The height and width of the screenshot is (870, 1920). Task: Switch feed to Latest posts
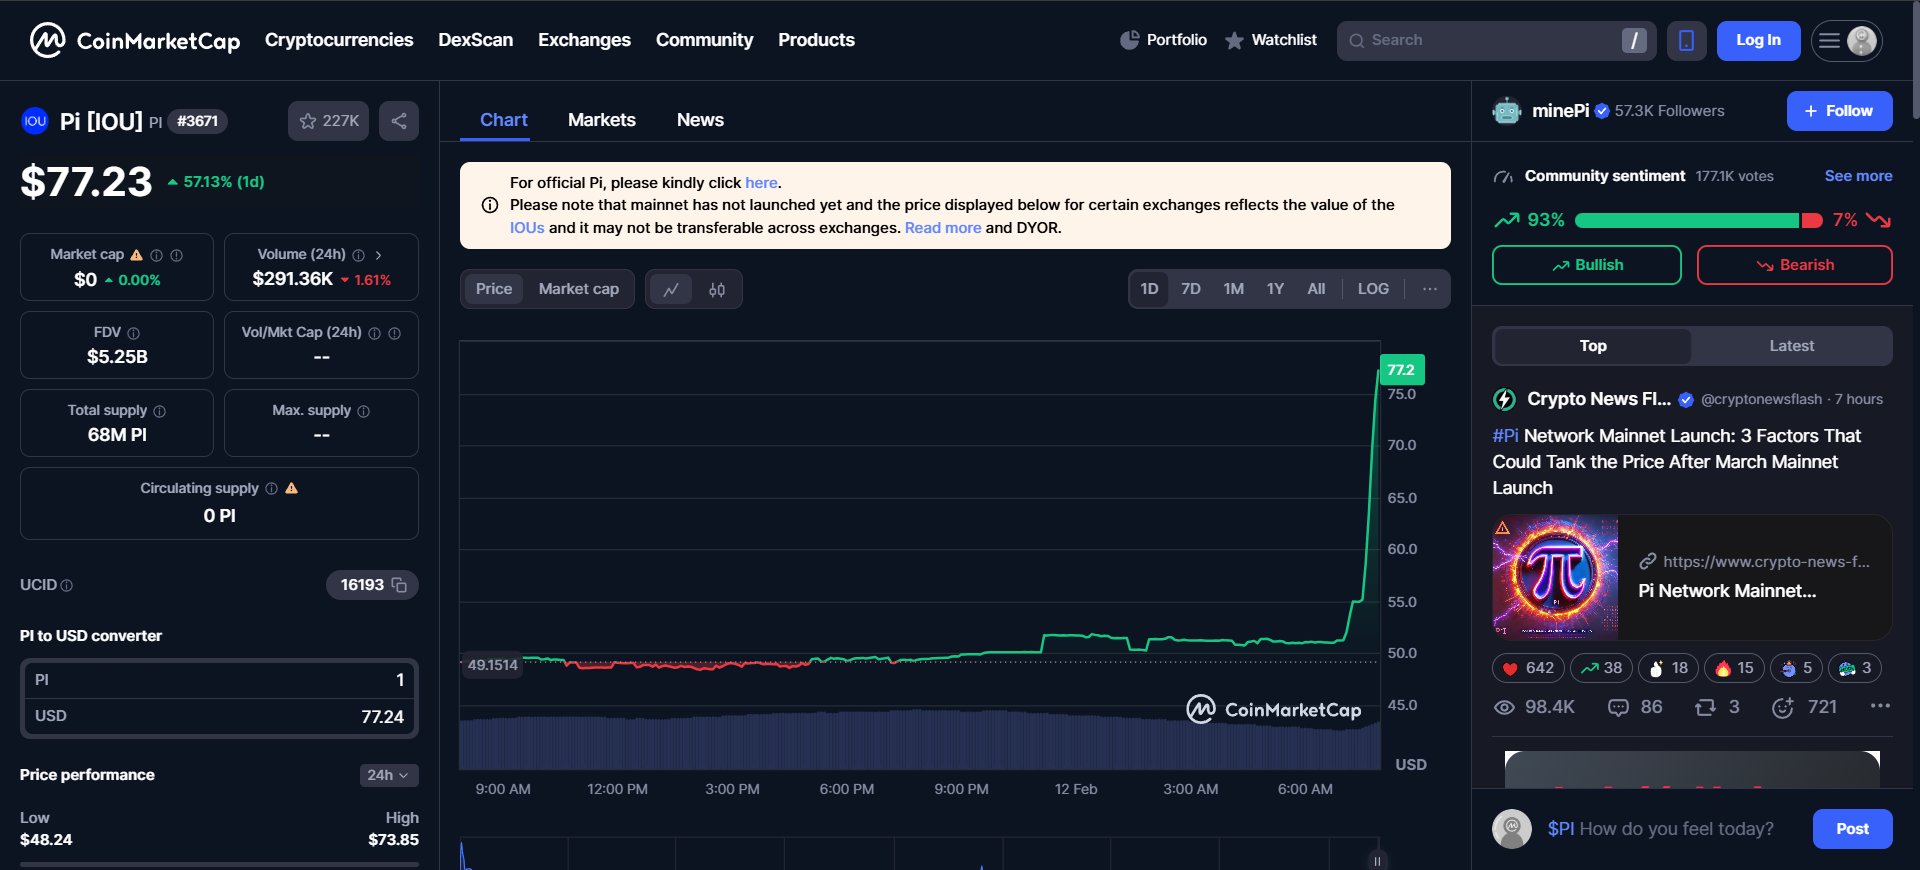coord(1791,346)
